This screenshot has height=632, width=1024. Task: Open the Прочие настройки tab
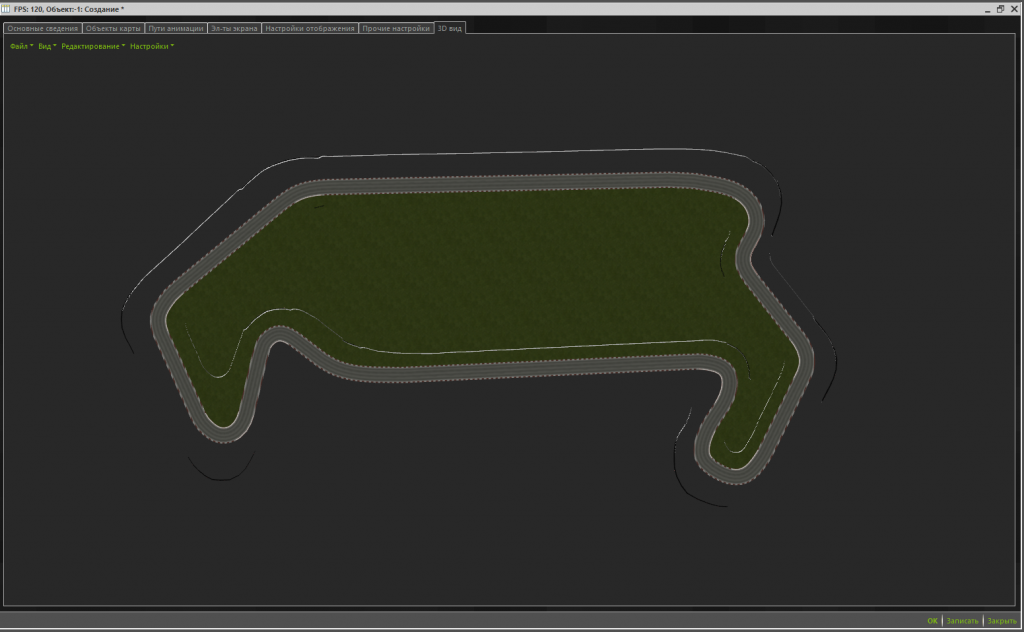click(396, 28)
